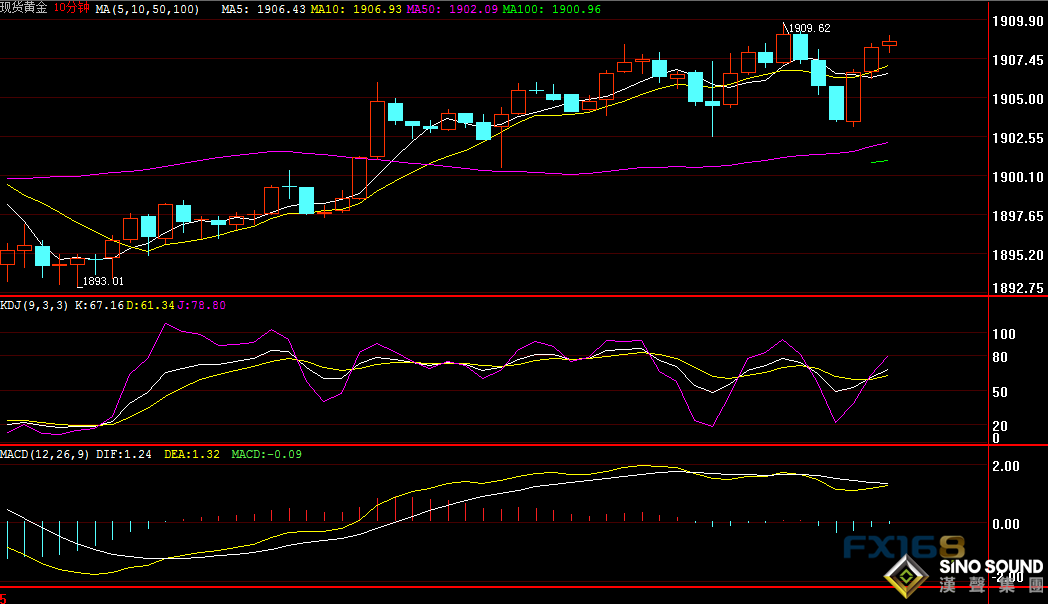This screenshot has height=604, width=1048.
Task: Click the KDJ K value 67.16
Action: click(98, 305)
